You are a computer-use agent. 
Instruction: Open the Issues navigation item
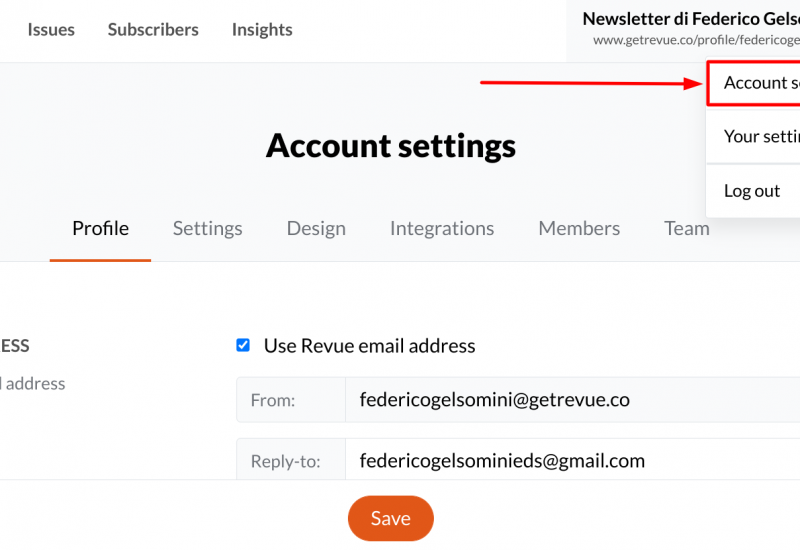pos(51,30)
